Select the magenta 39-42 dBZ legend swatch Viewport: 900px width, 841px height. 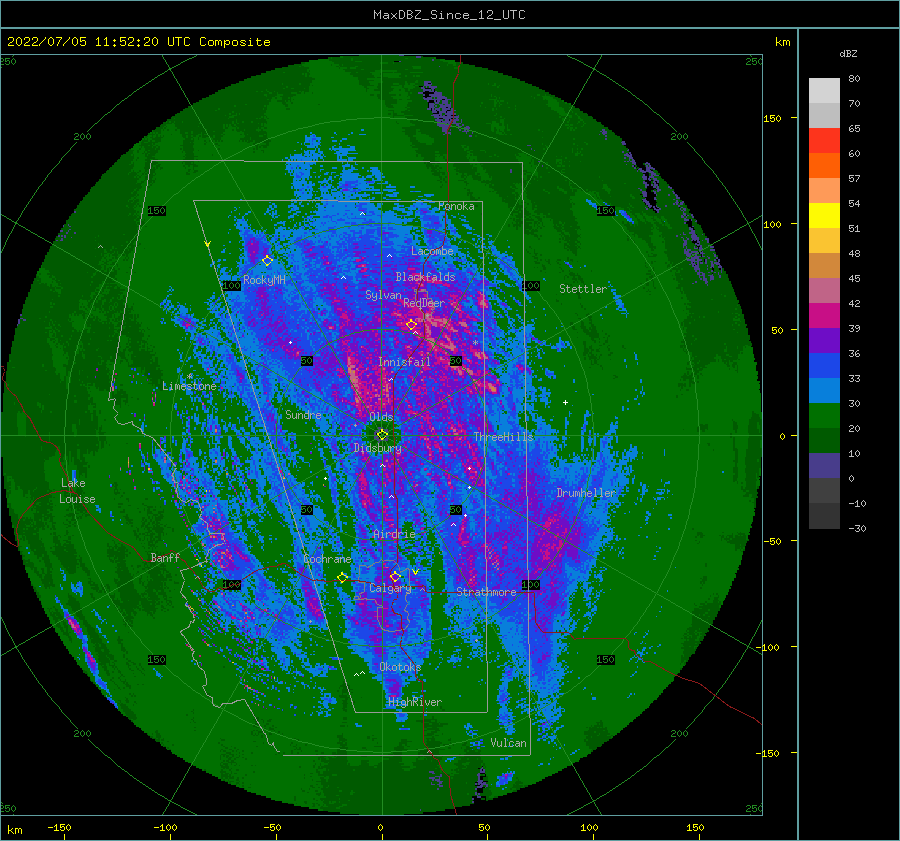click(824, 315)
